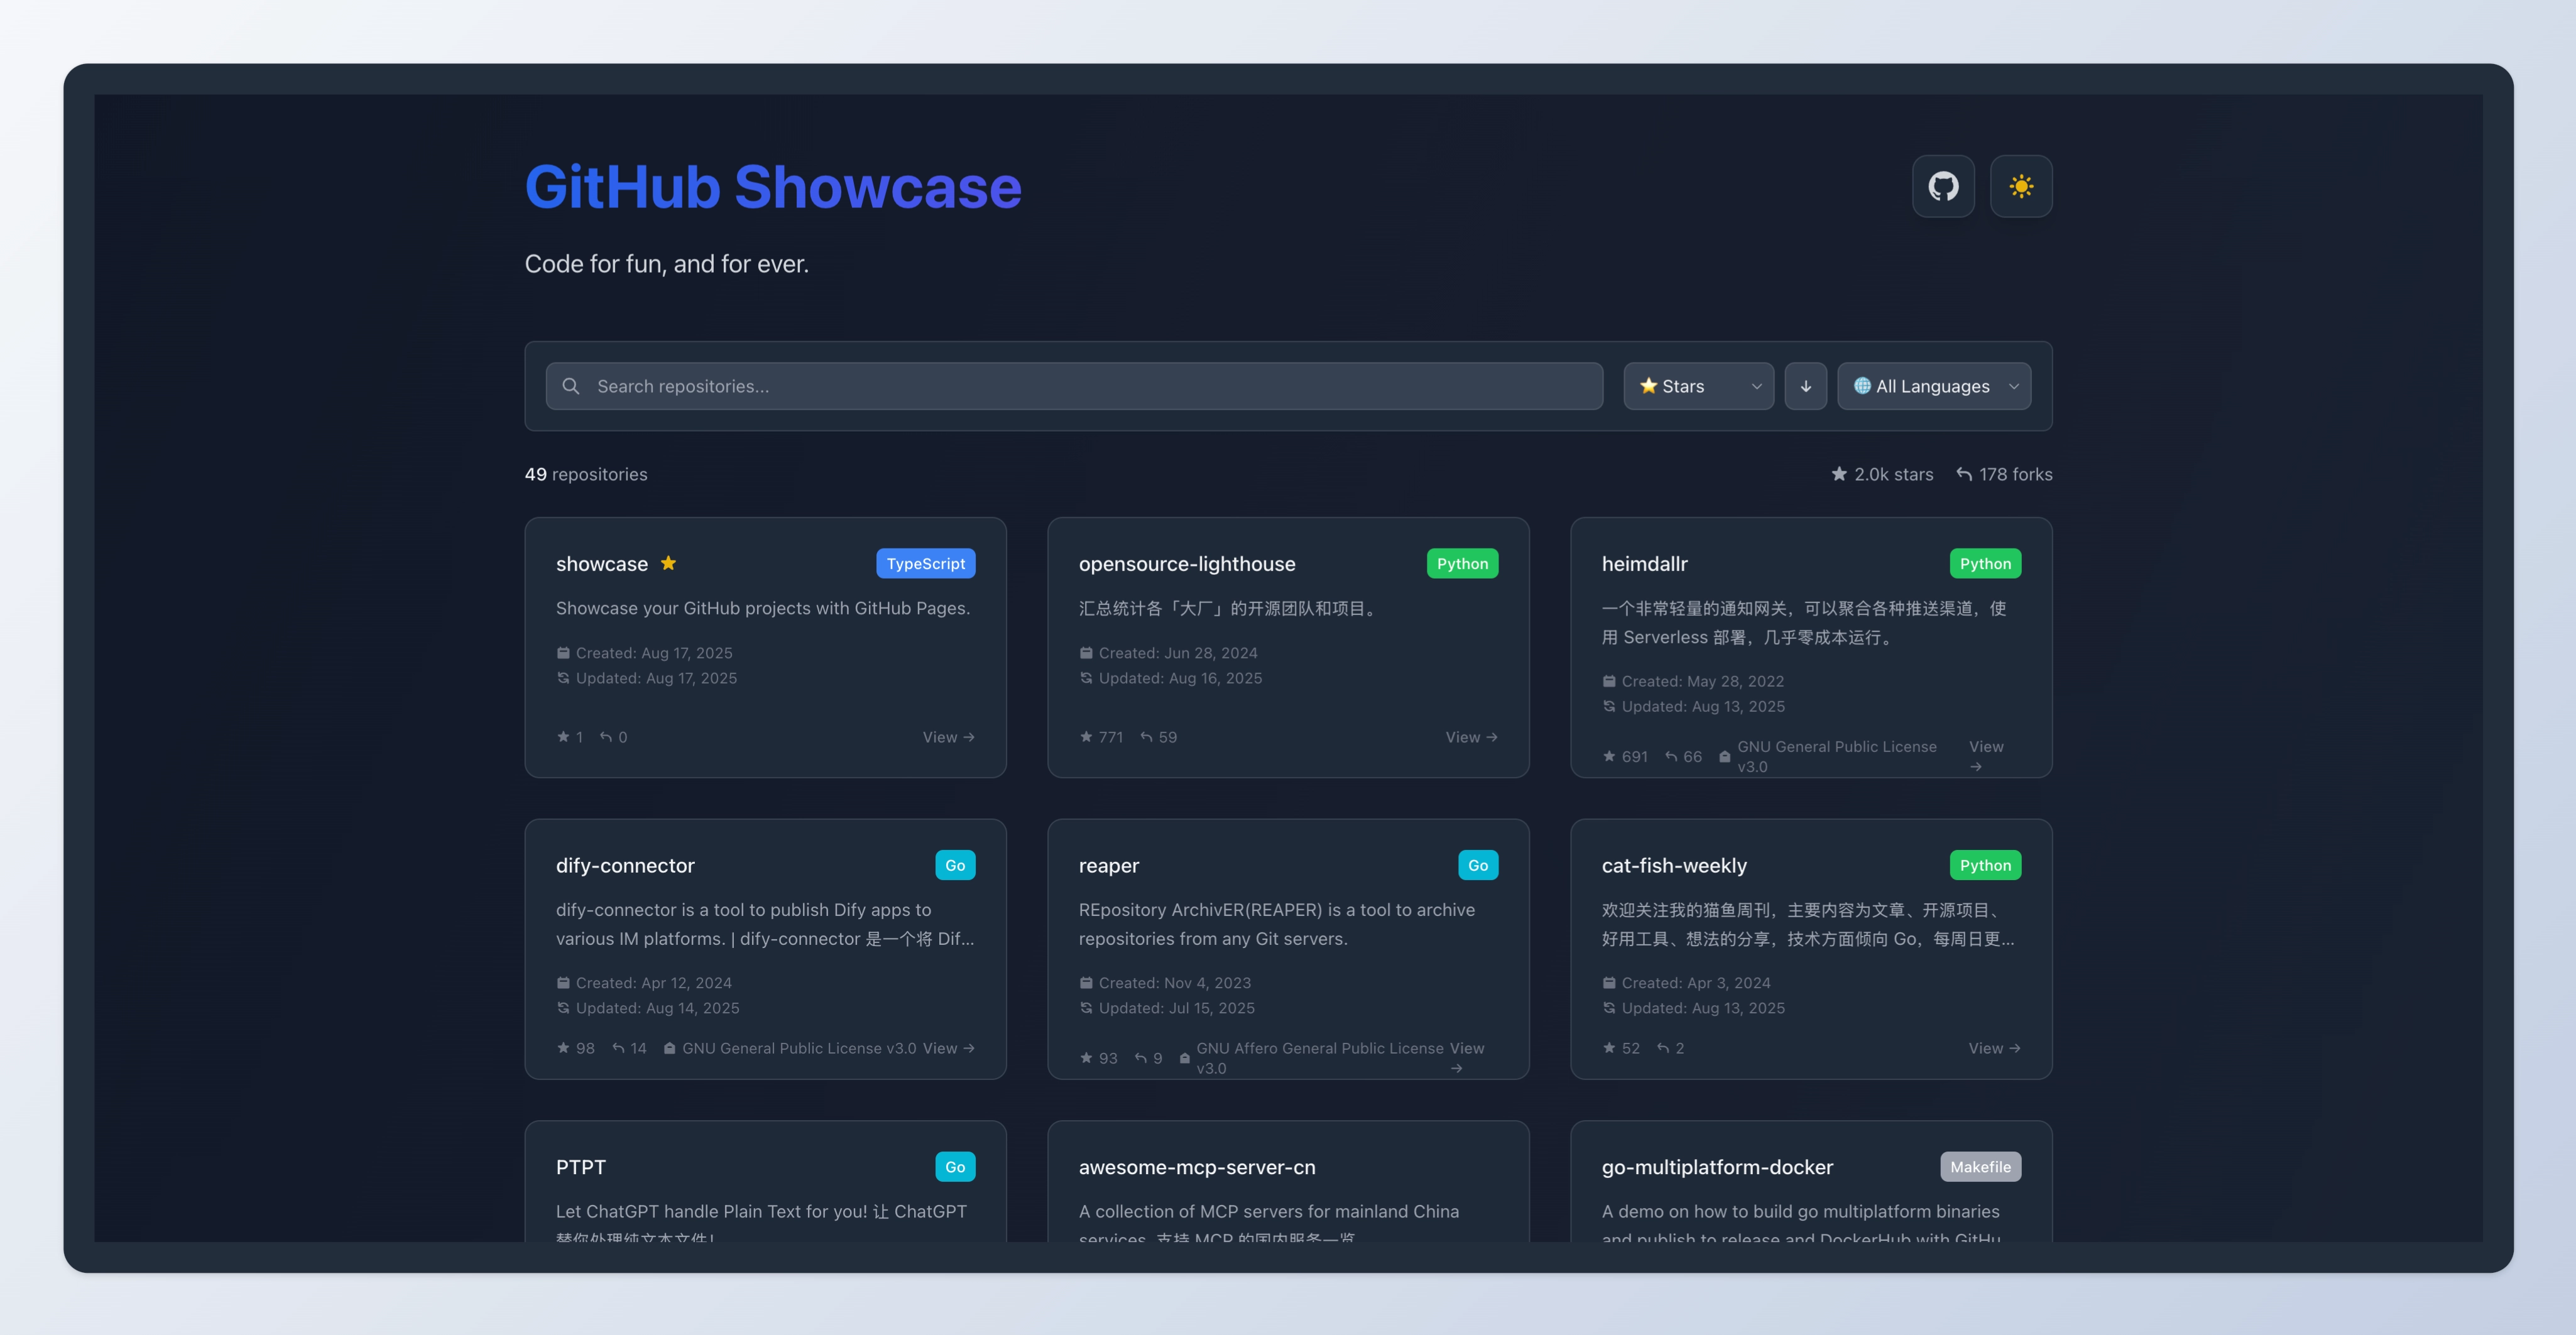Viewport: 2576px width, 1335px height.
Task: Toggle sort direction arrow button
Action: pyautogui.click(x=1806, y=386)
